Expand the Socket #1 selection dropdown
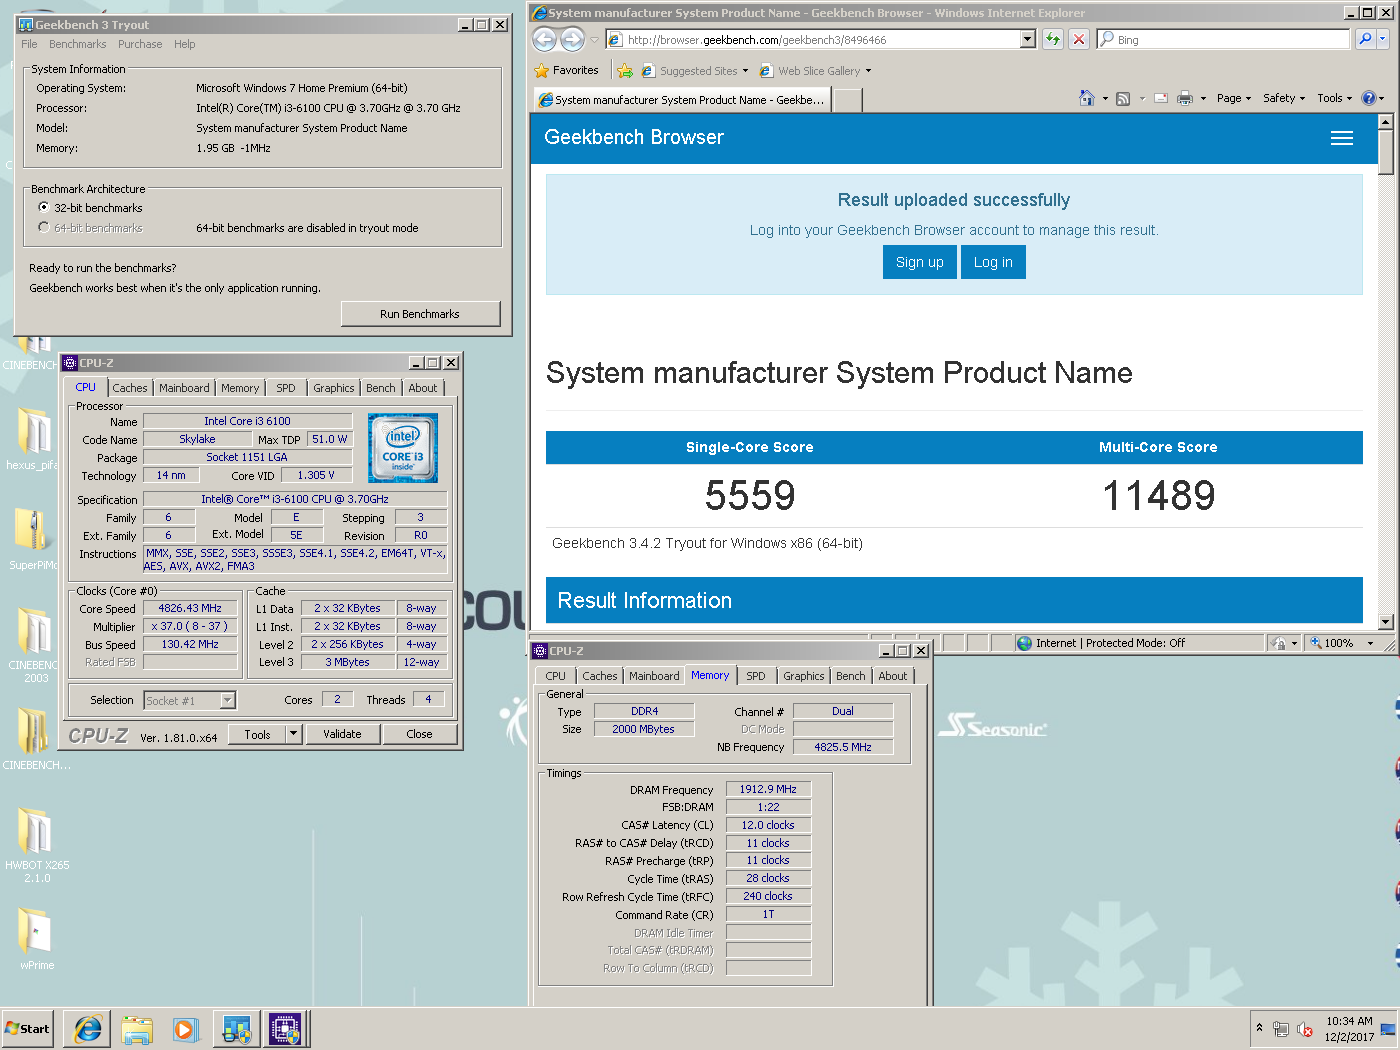 228,700
